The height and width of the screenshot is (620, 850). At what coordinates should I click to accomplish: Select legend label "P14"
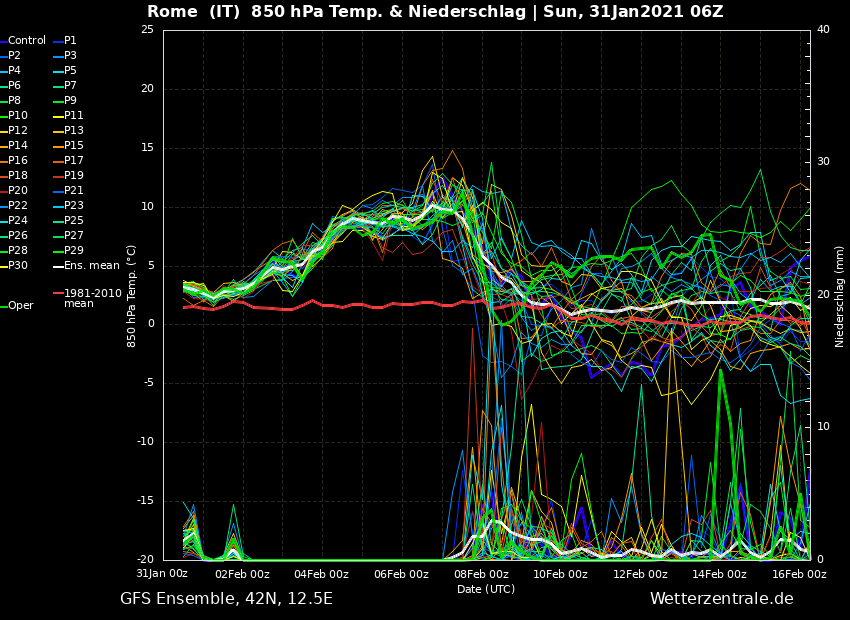tap(17, 145)
